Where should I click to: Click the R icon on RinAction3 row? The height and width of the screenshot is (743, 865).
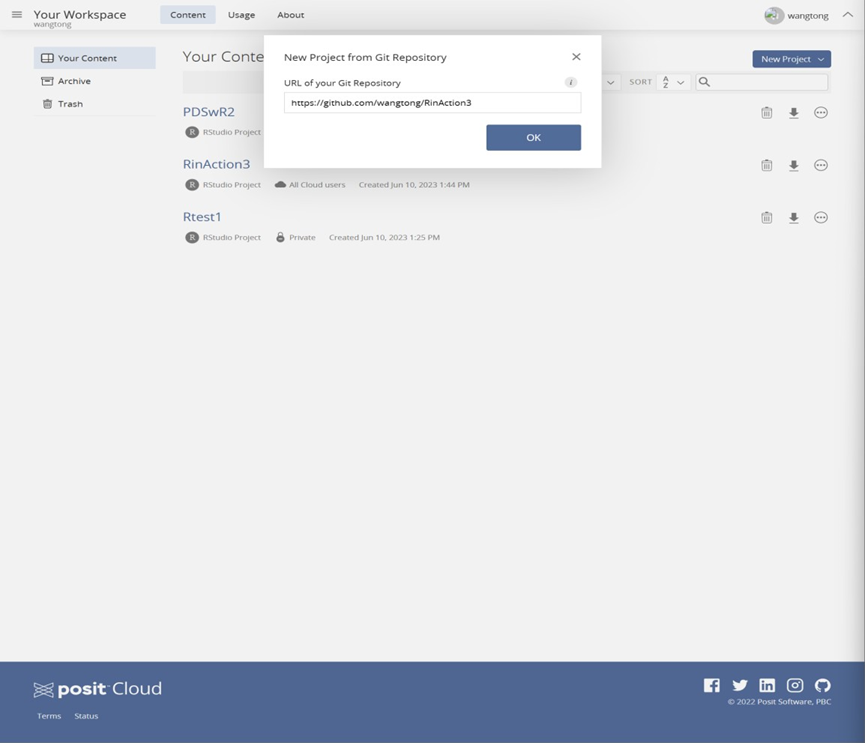pos(192,185)
